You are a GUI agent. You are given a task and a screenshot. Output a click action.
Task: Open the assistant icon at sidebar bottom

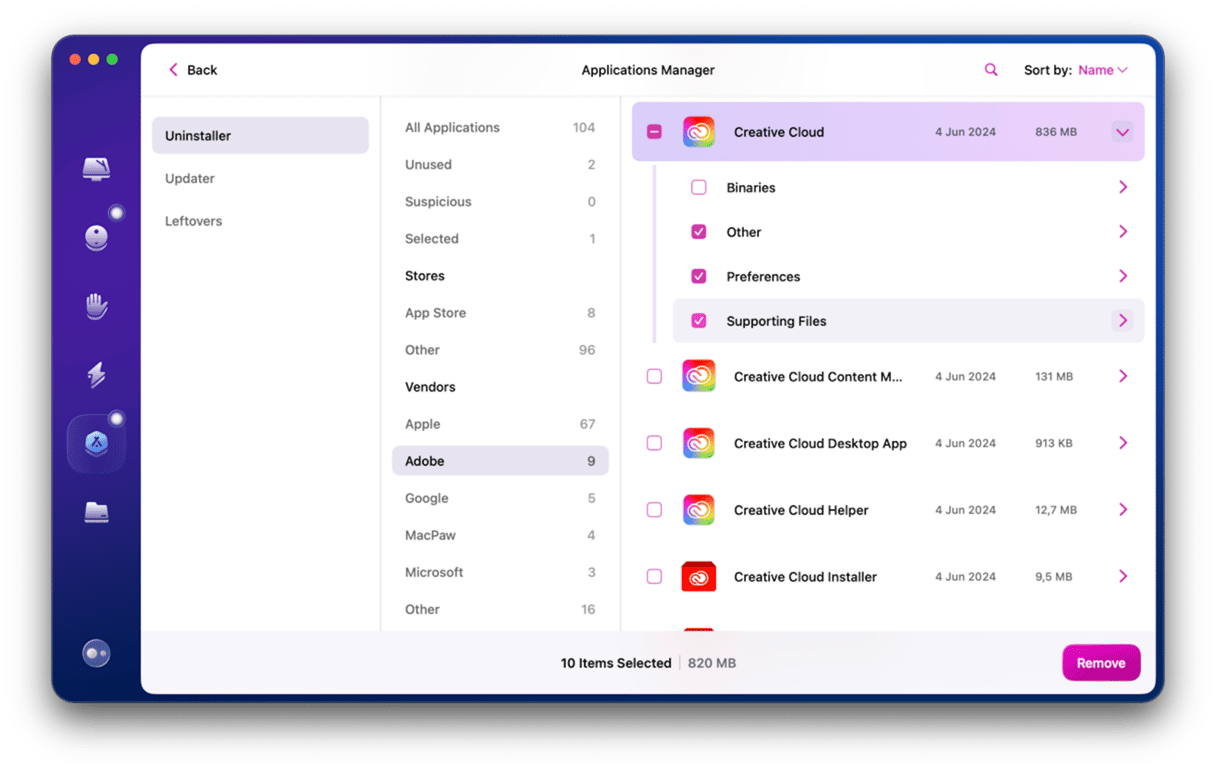96,653
